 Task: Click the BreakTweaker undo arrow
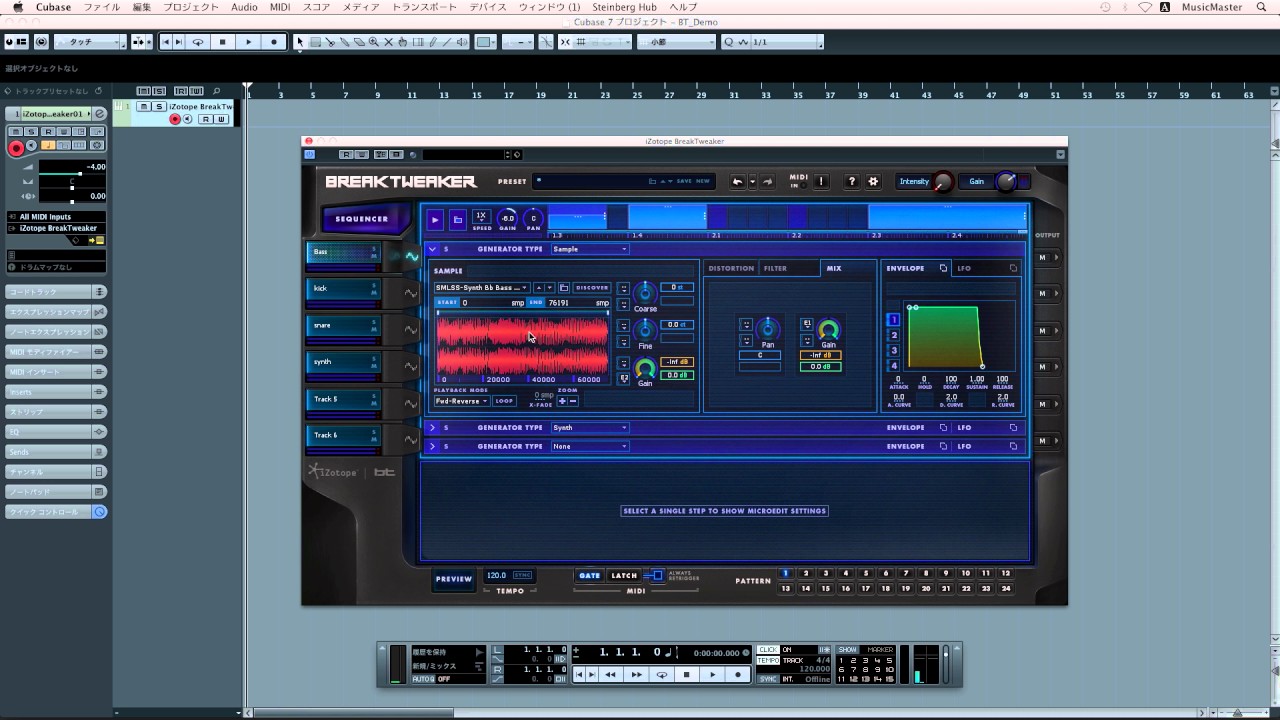coord(738,181)
